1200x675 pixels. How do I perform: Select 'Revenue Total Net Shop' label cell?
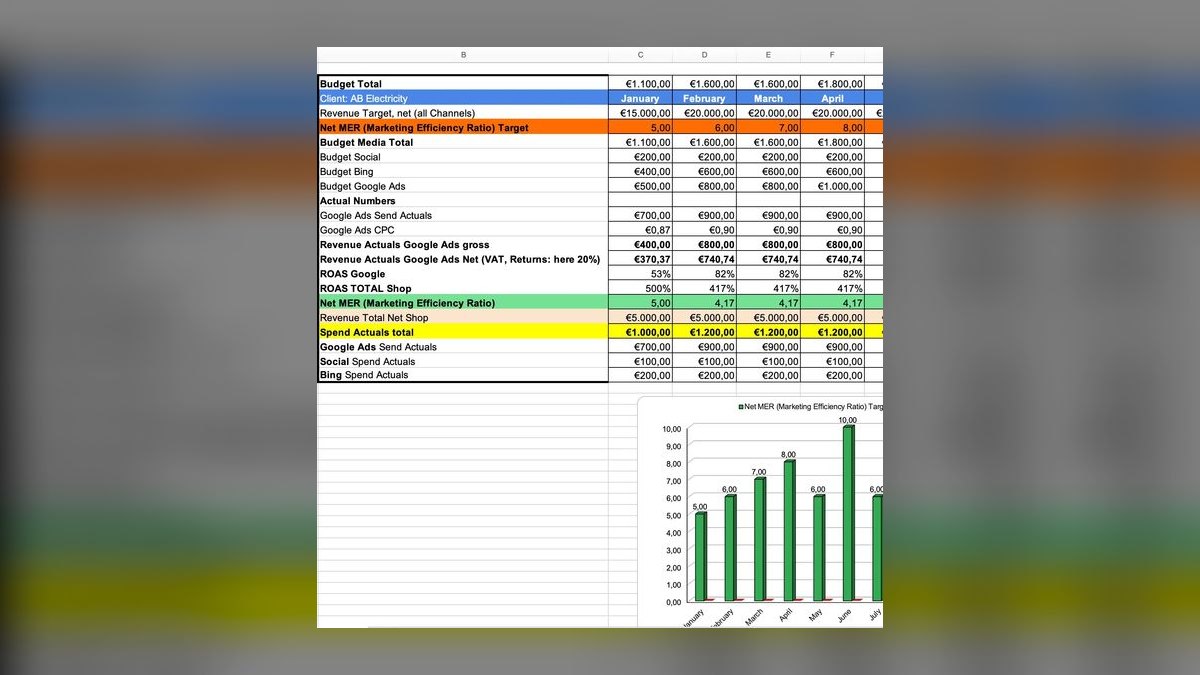pyautogui.click(x=463, y=317)
